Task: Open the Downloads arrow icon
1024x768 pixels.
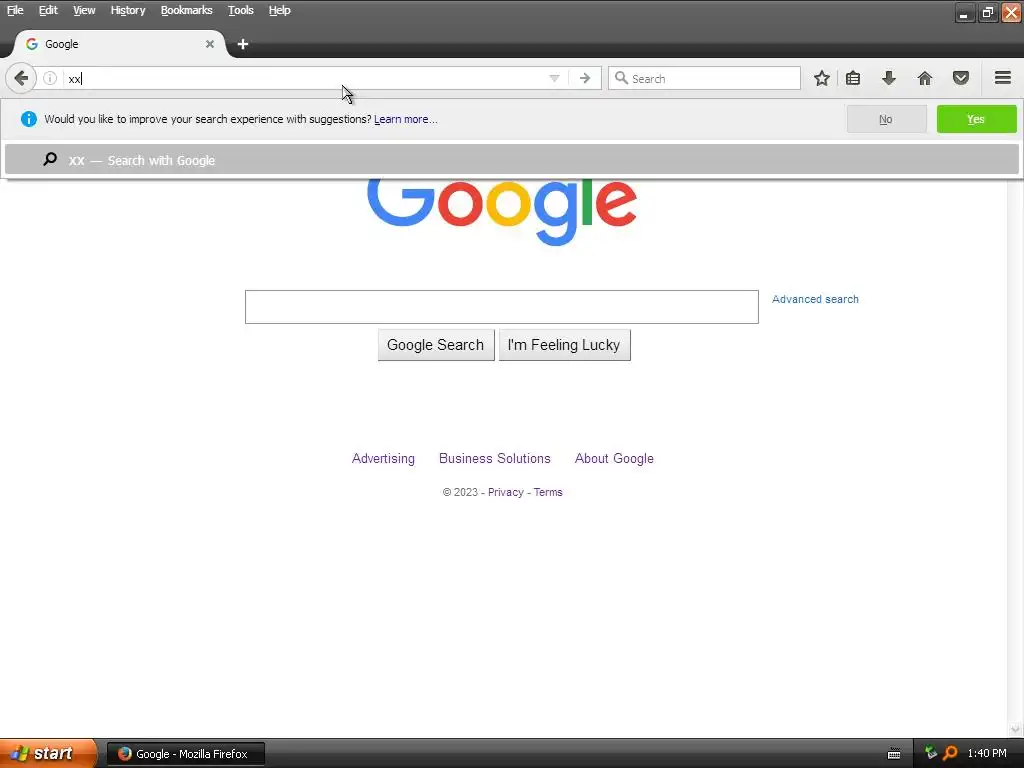Action: [889, 78]
